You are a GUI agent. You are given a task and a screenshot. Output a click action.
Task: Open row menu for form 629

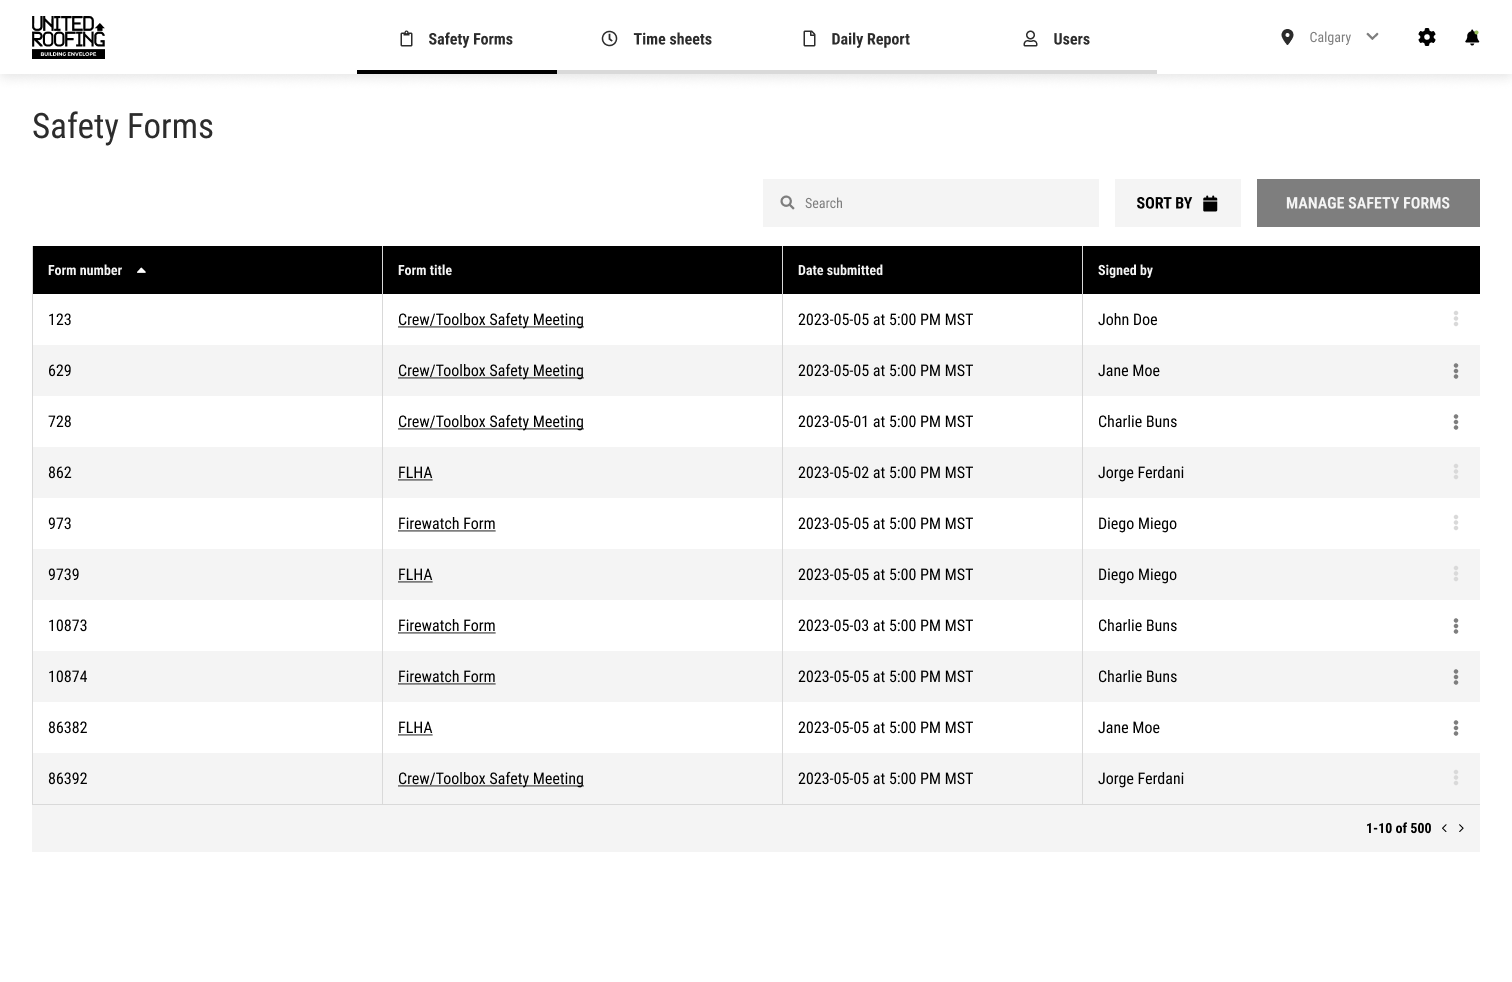click(1456, 371)
